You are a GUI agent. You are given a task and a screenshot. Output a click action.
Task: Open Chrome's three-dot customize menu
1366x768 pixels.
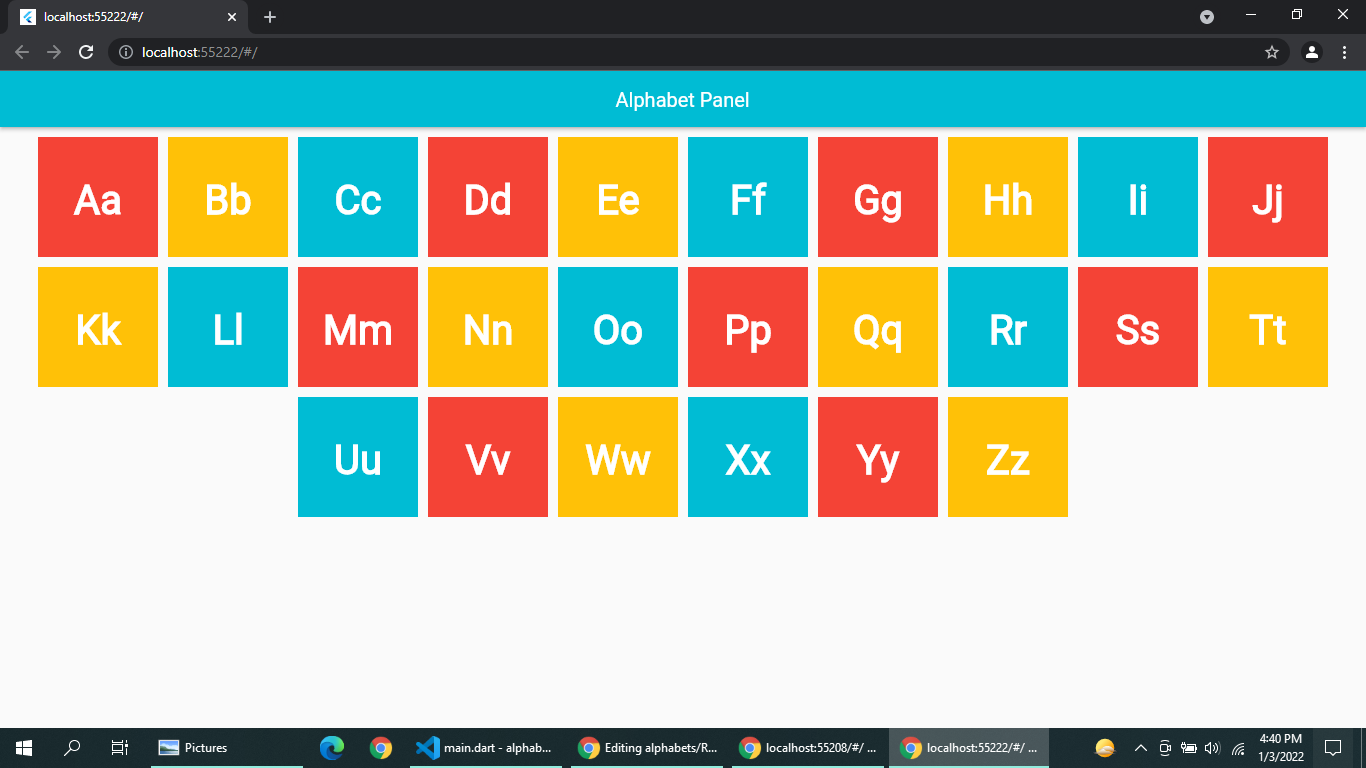click(x=1344, y=52)
